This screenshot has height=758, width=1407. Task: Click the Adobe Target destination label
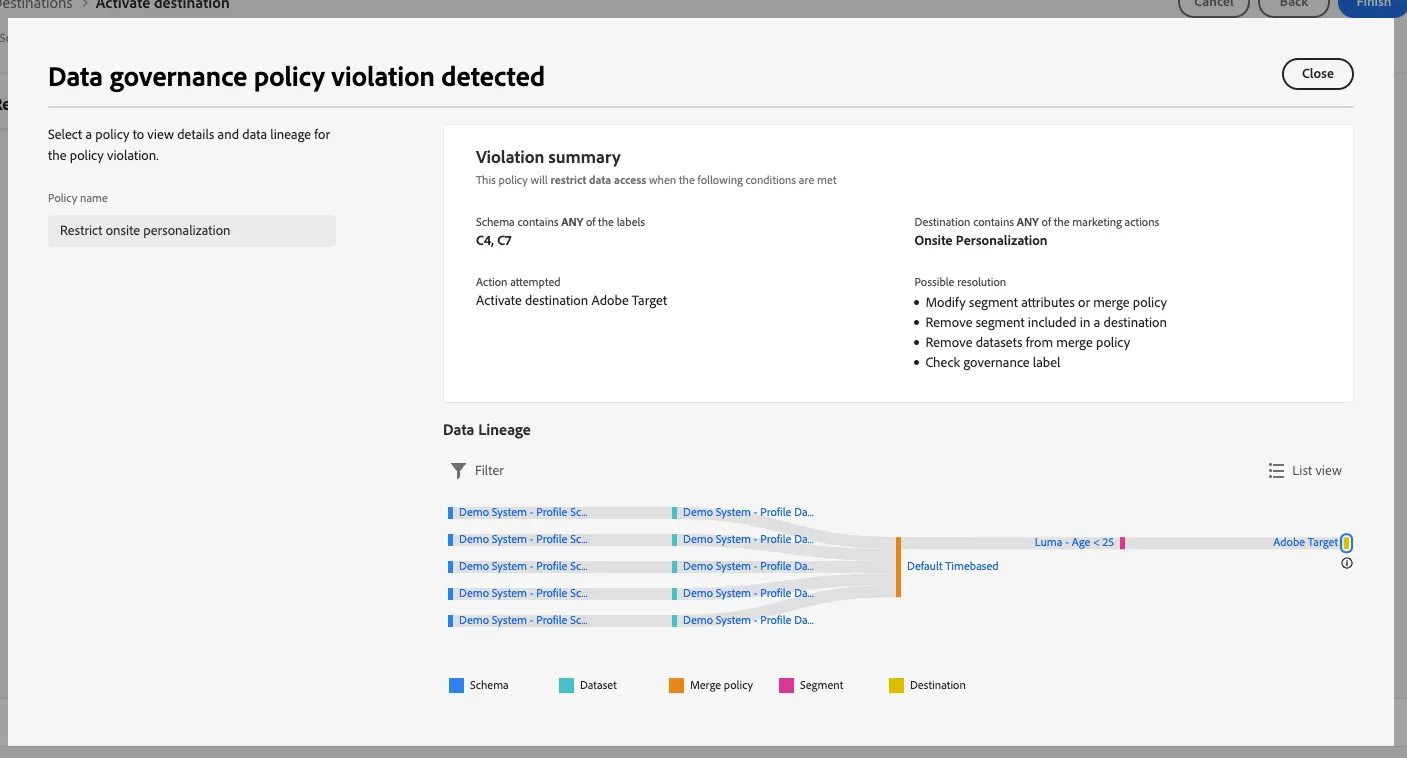(x=1305, y=542)
